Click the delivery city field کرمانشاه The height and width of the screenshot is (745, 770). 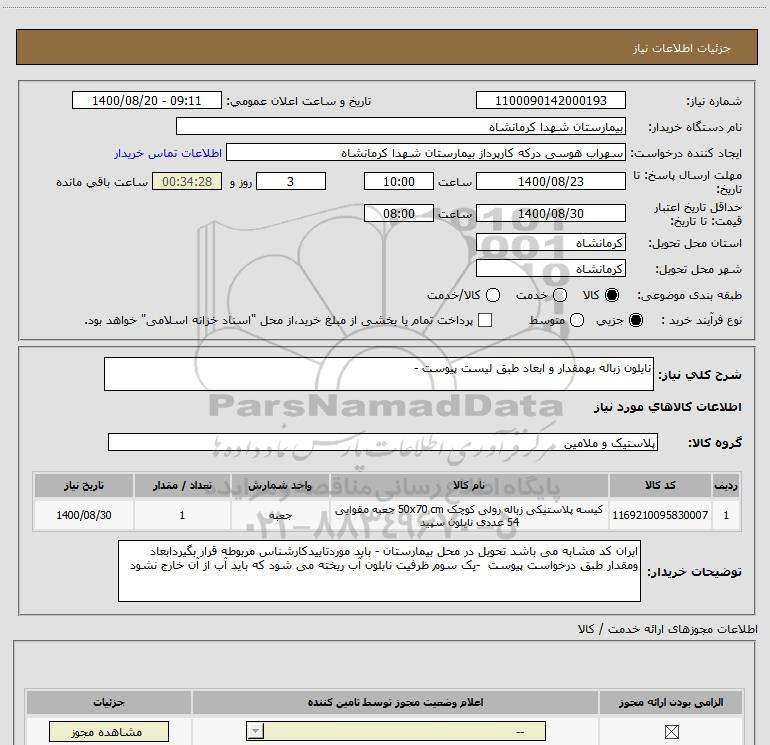550,268
